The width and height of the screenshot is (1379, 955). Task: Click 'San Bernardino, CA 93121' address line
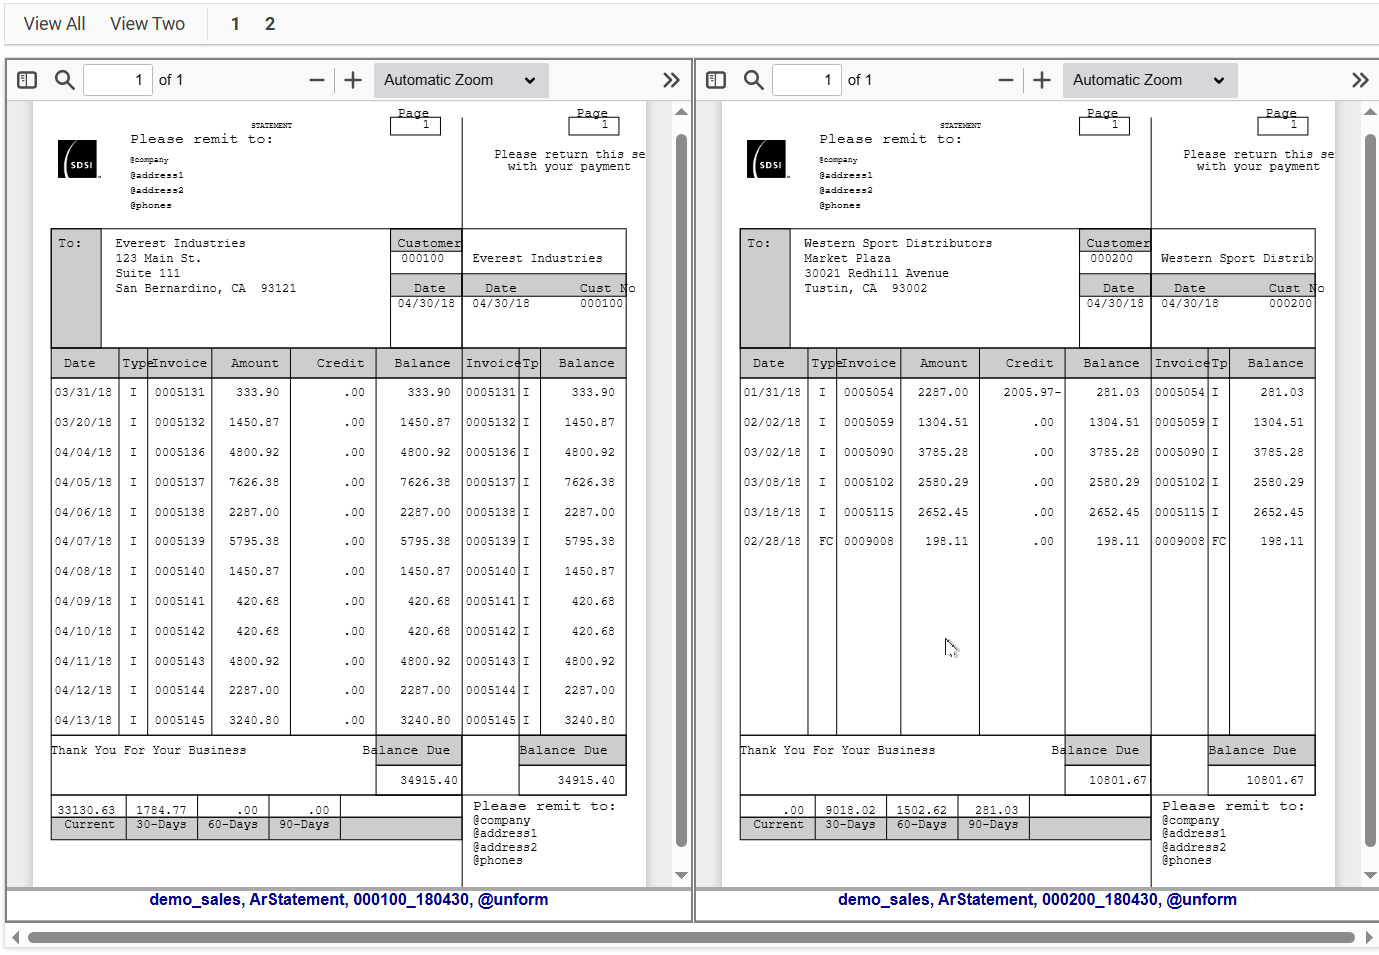[x=205, y=288]
